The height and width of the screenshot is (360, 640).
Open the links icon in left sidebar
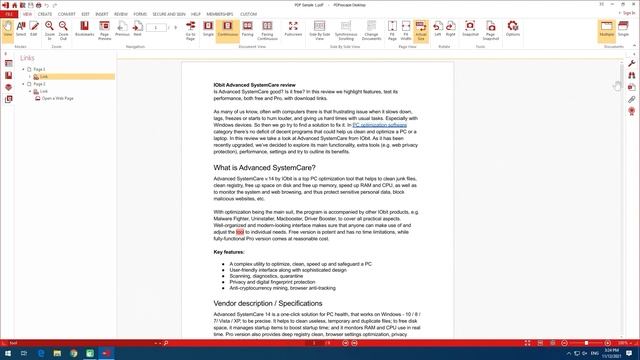pyautogui.click(x=9, y=99)
